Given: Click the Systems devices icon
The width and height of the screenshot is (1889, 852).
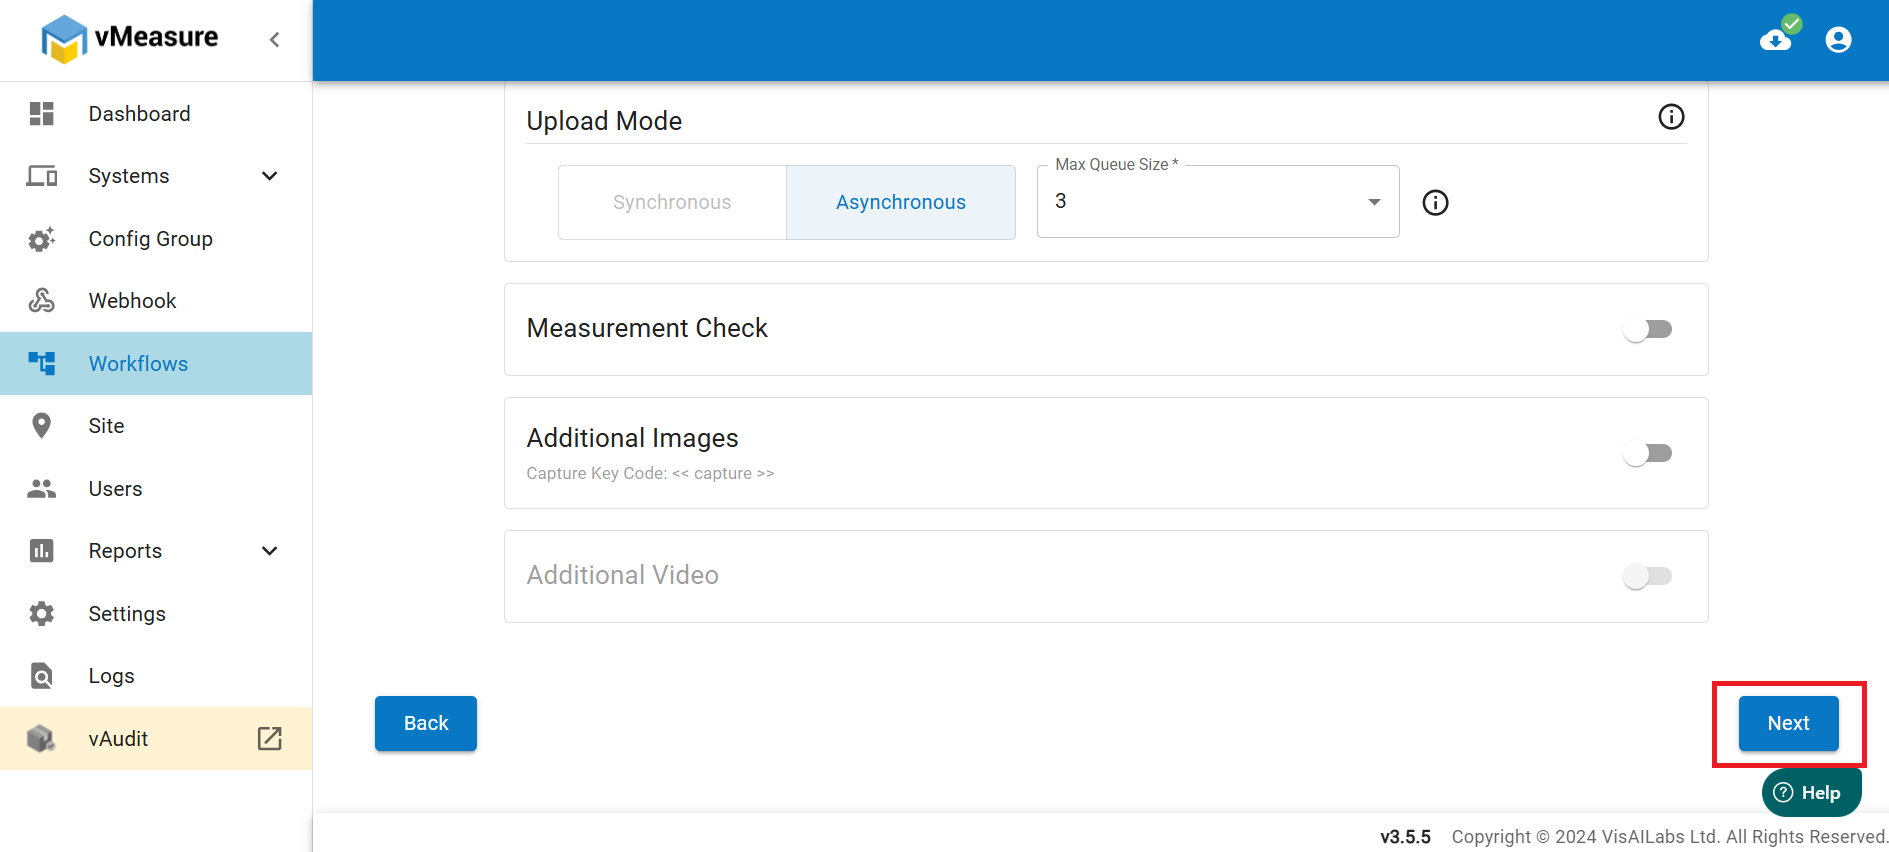Looking at the screenshot, I should coord(42,176).
